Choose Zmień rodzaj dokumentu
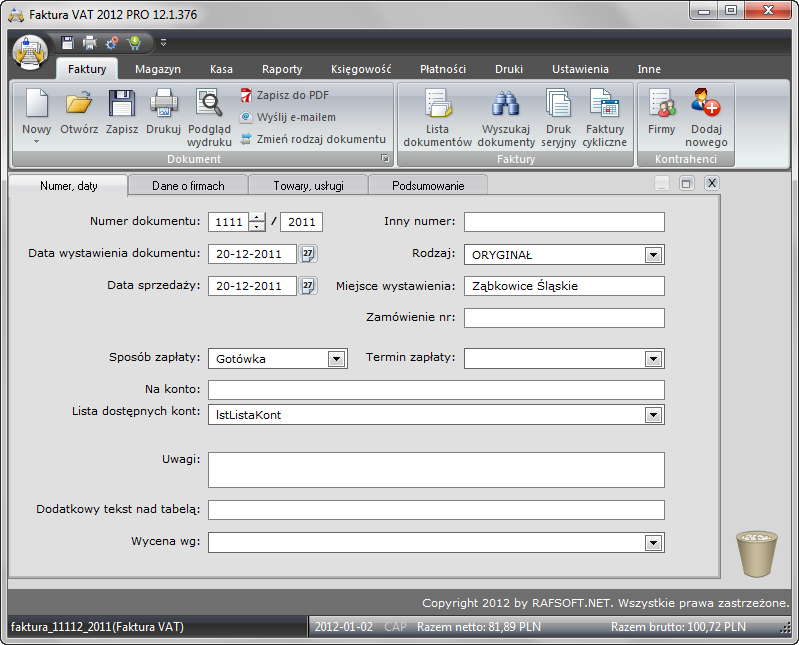The image size is (799, 645). 313,139
